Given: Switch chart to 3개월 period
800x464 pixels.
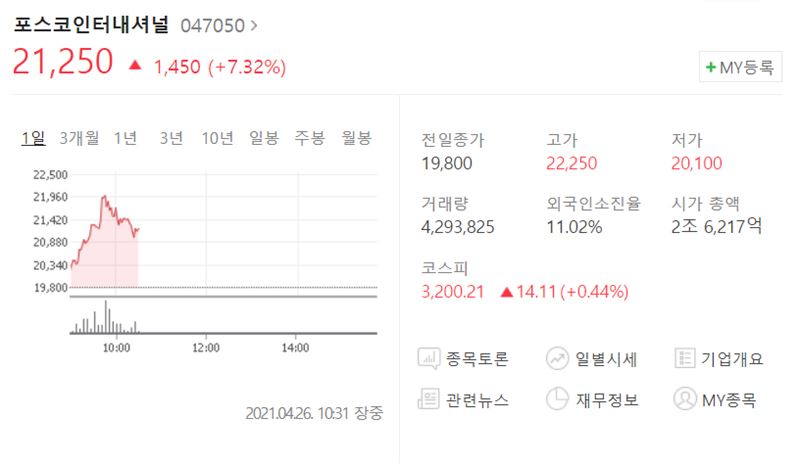Looking at the screenshot, I should (x=79, y=138).
